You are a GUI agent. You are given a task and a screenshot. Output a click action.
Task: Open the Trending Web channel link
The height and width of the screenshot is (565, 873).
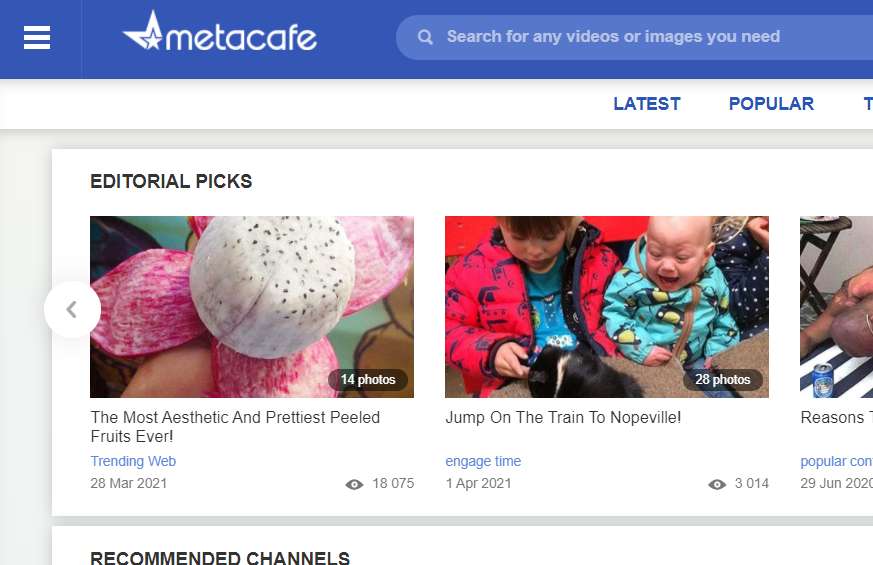pos(133,461)
